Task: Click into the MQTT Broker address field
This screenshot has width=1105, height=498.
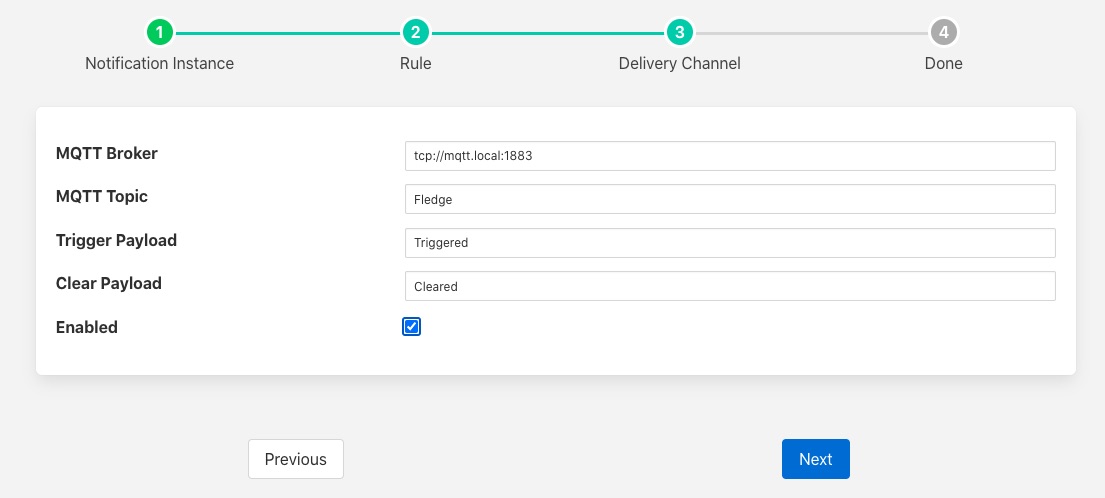Action: (729, 156)
